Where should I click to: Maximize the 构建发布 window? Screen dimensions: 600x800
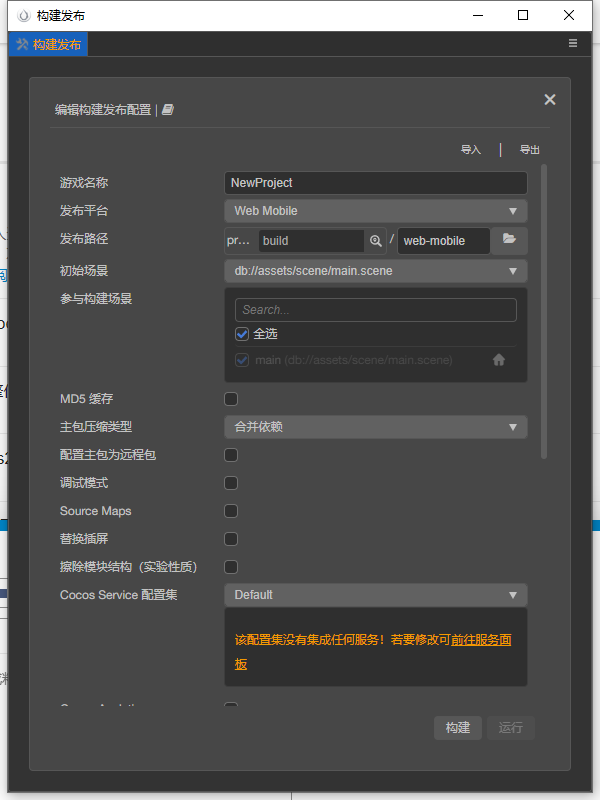click(523, 15)
